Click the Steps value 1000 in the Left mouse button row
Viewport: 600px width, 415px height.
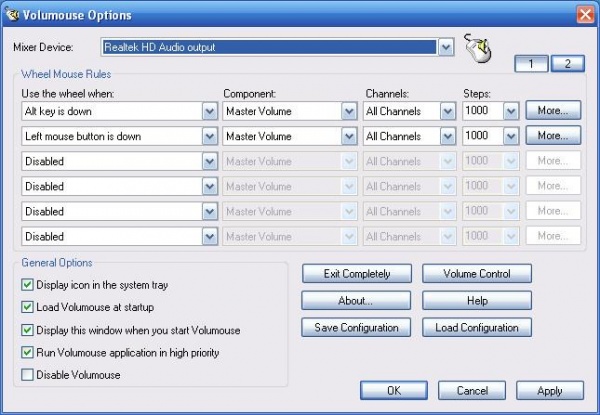coord(477,135)
